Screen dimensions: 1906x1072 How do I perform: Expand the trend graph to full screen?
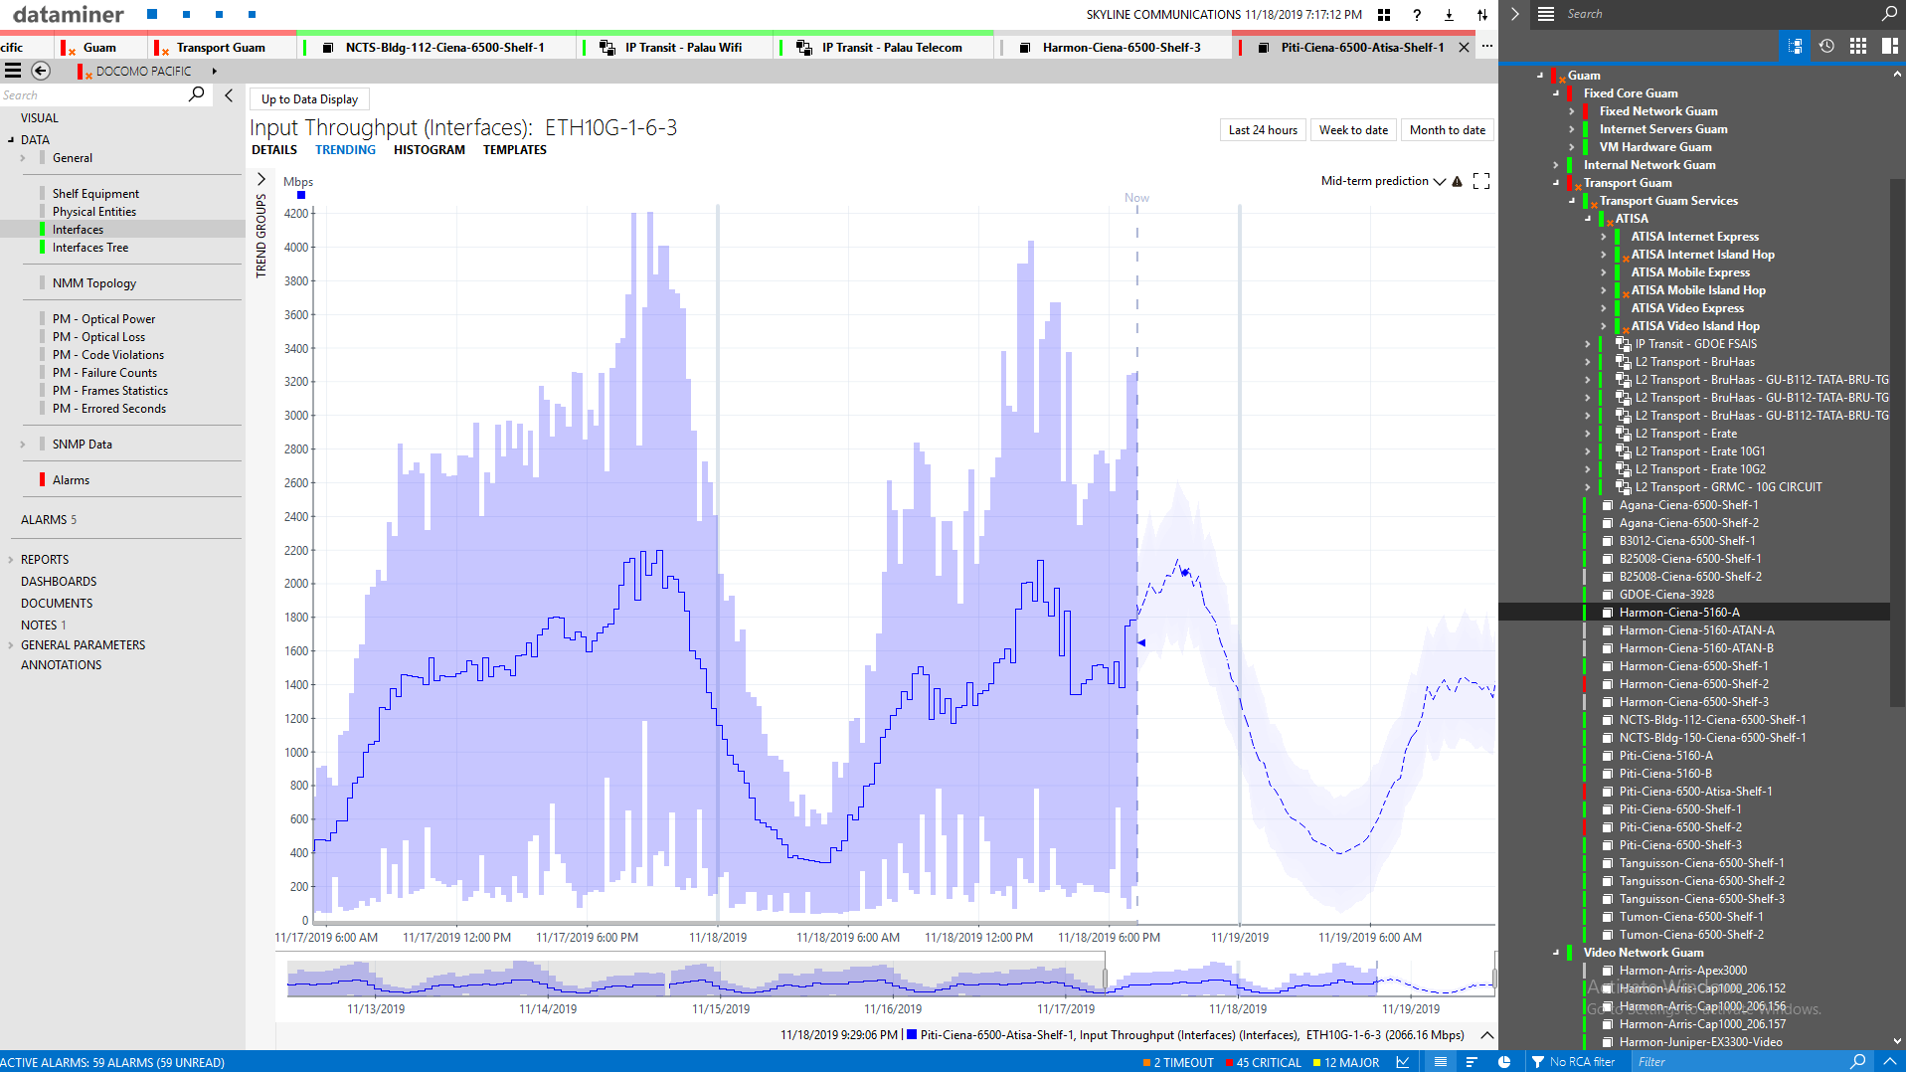[x=1481, y=181]
